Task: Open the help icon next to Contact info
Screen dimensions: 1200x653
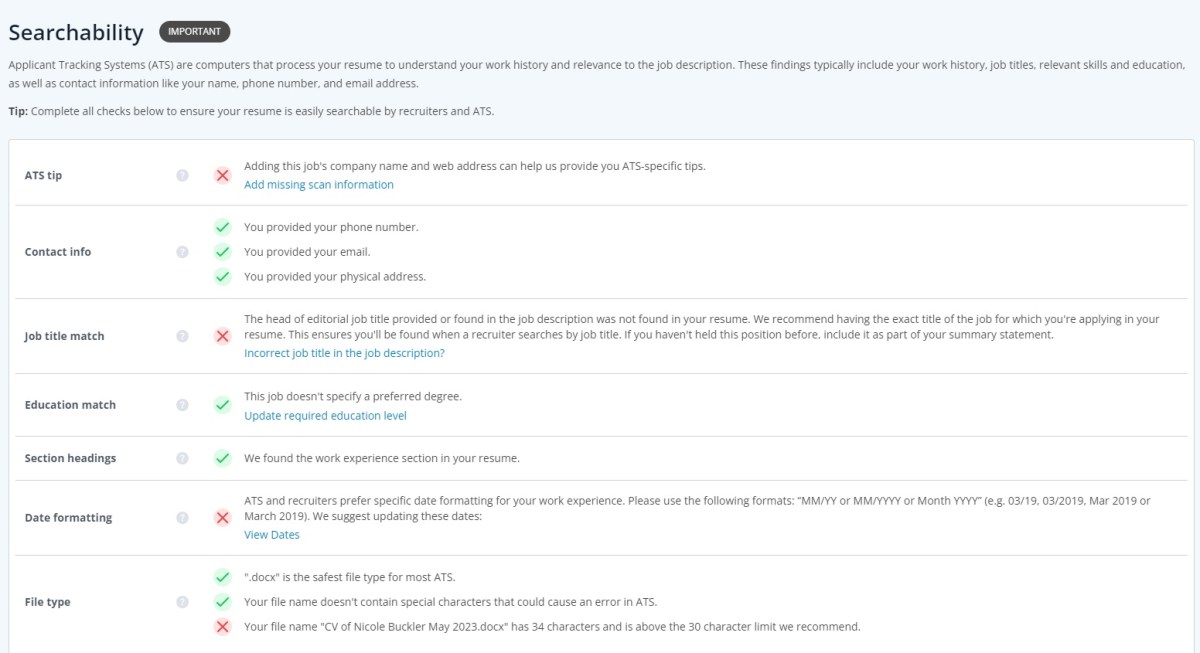Action: 182,252
